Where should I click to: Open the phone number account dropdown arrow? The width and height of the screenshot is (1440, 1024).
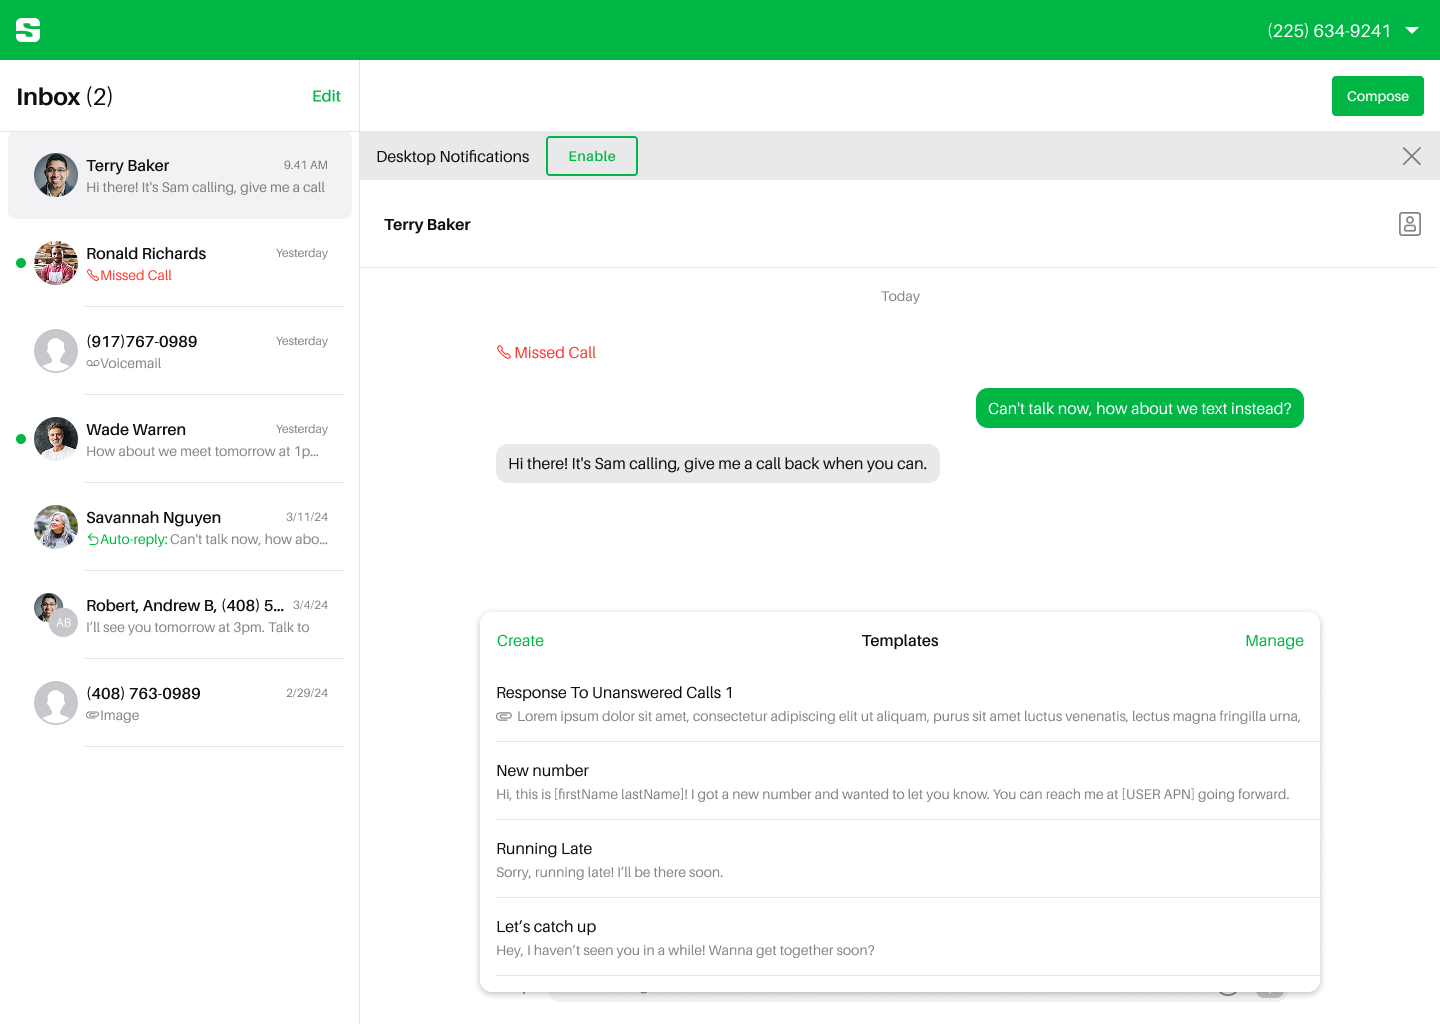[1412, 31]
